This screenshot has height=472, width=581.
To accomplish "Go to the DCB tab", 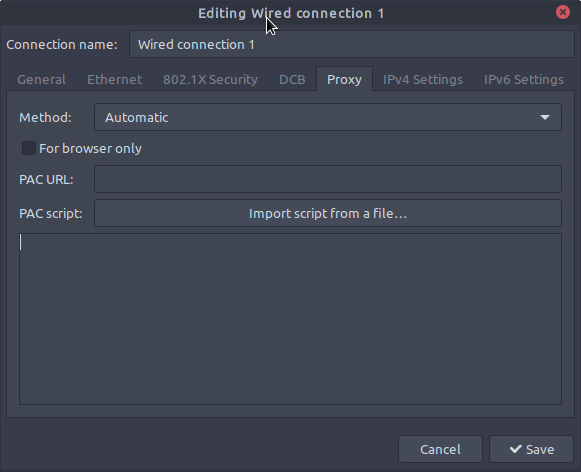I will (292, 79).
